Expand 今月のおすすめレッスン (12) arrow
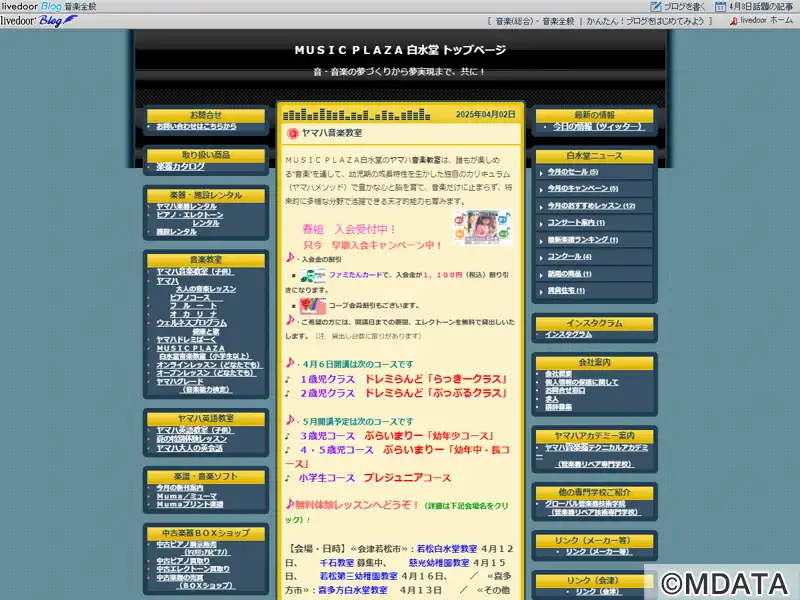Image resolution: width=800 pixels, height=600 pixels. tap(541, 207)
